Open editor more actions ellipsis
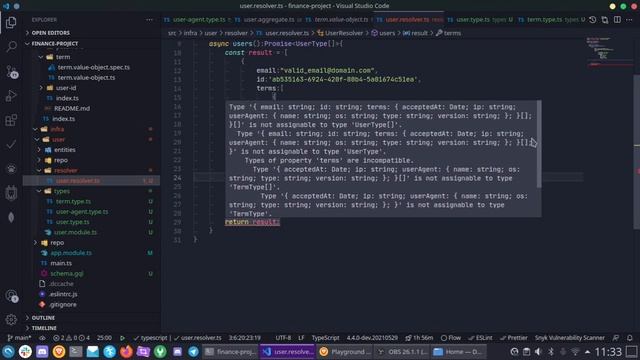 point(629,20)
